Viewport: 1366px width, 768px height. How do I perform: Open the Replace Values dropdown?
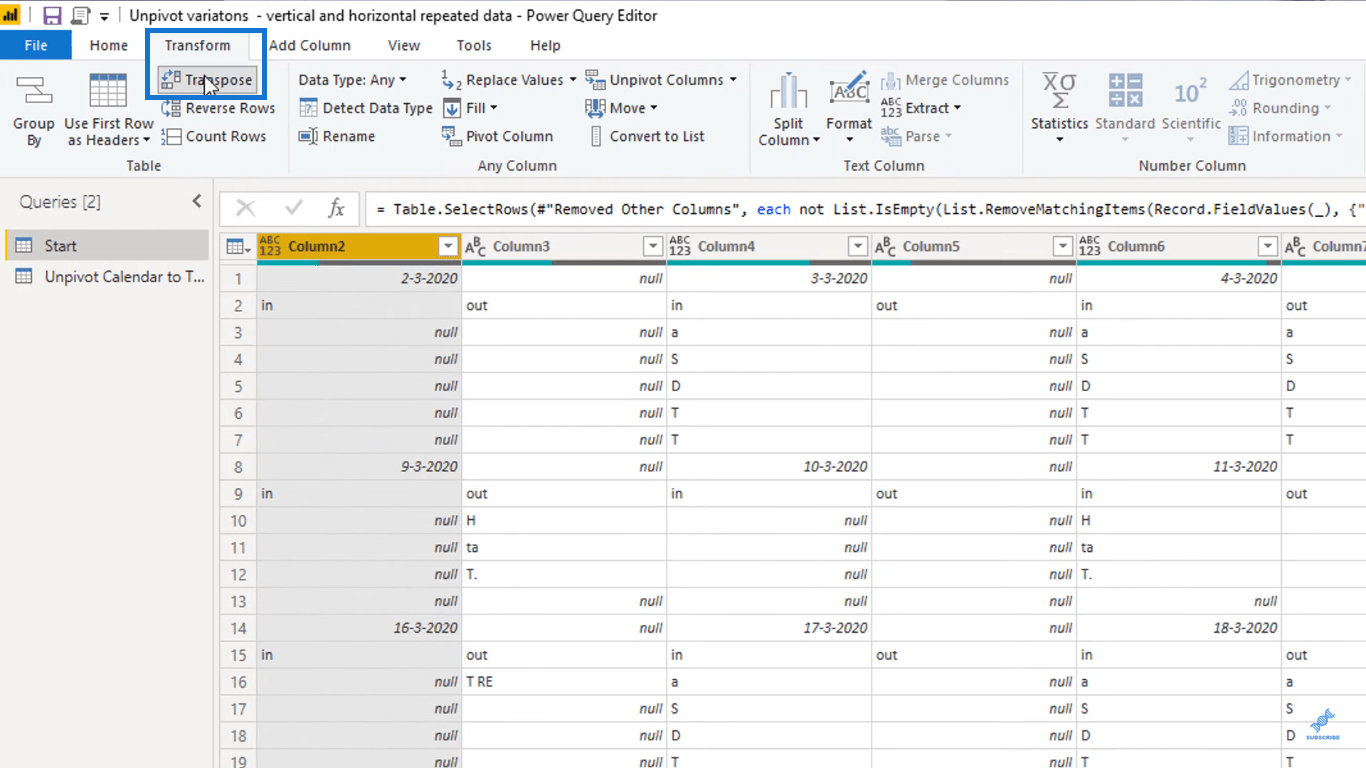[x=509, y=80]
